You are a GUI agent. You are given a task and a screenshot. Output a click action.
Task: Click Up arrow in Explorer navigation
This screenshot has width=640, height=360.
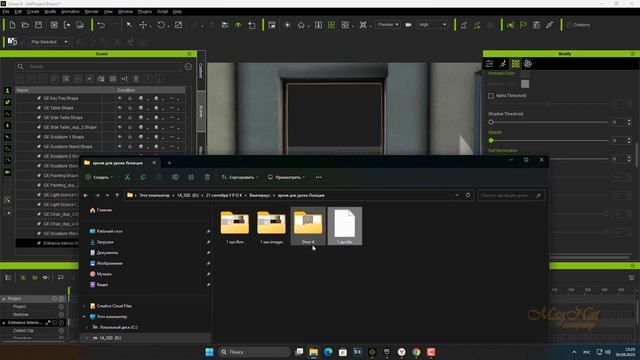pyautogui.click(x=117, y=195)
